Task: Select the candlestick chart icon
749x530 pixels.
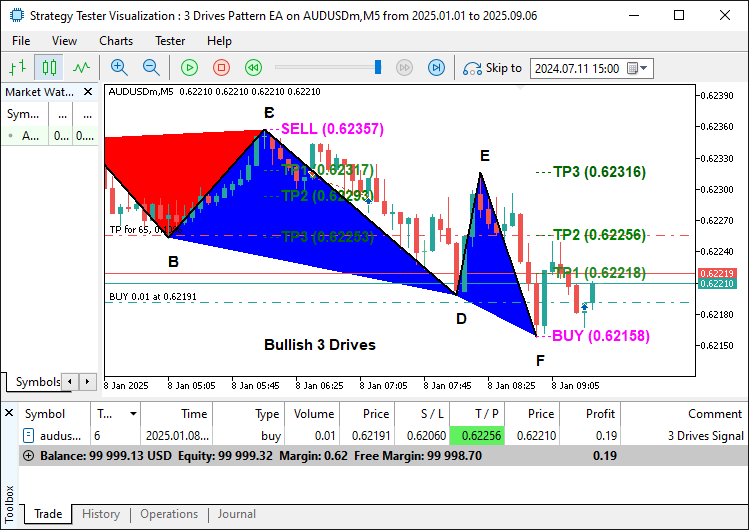Action: pyautogui.click(x=49, y=68)
